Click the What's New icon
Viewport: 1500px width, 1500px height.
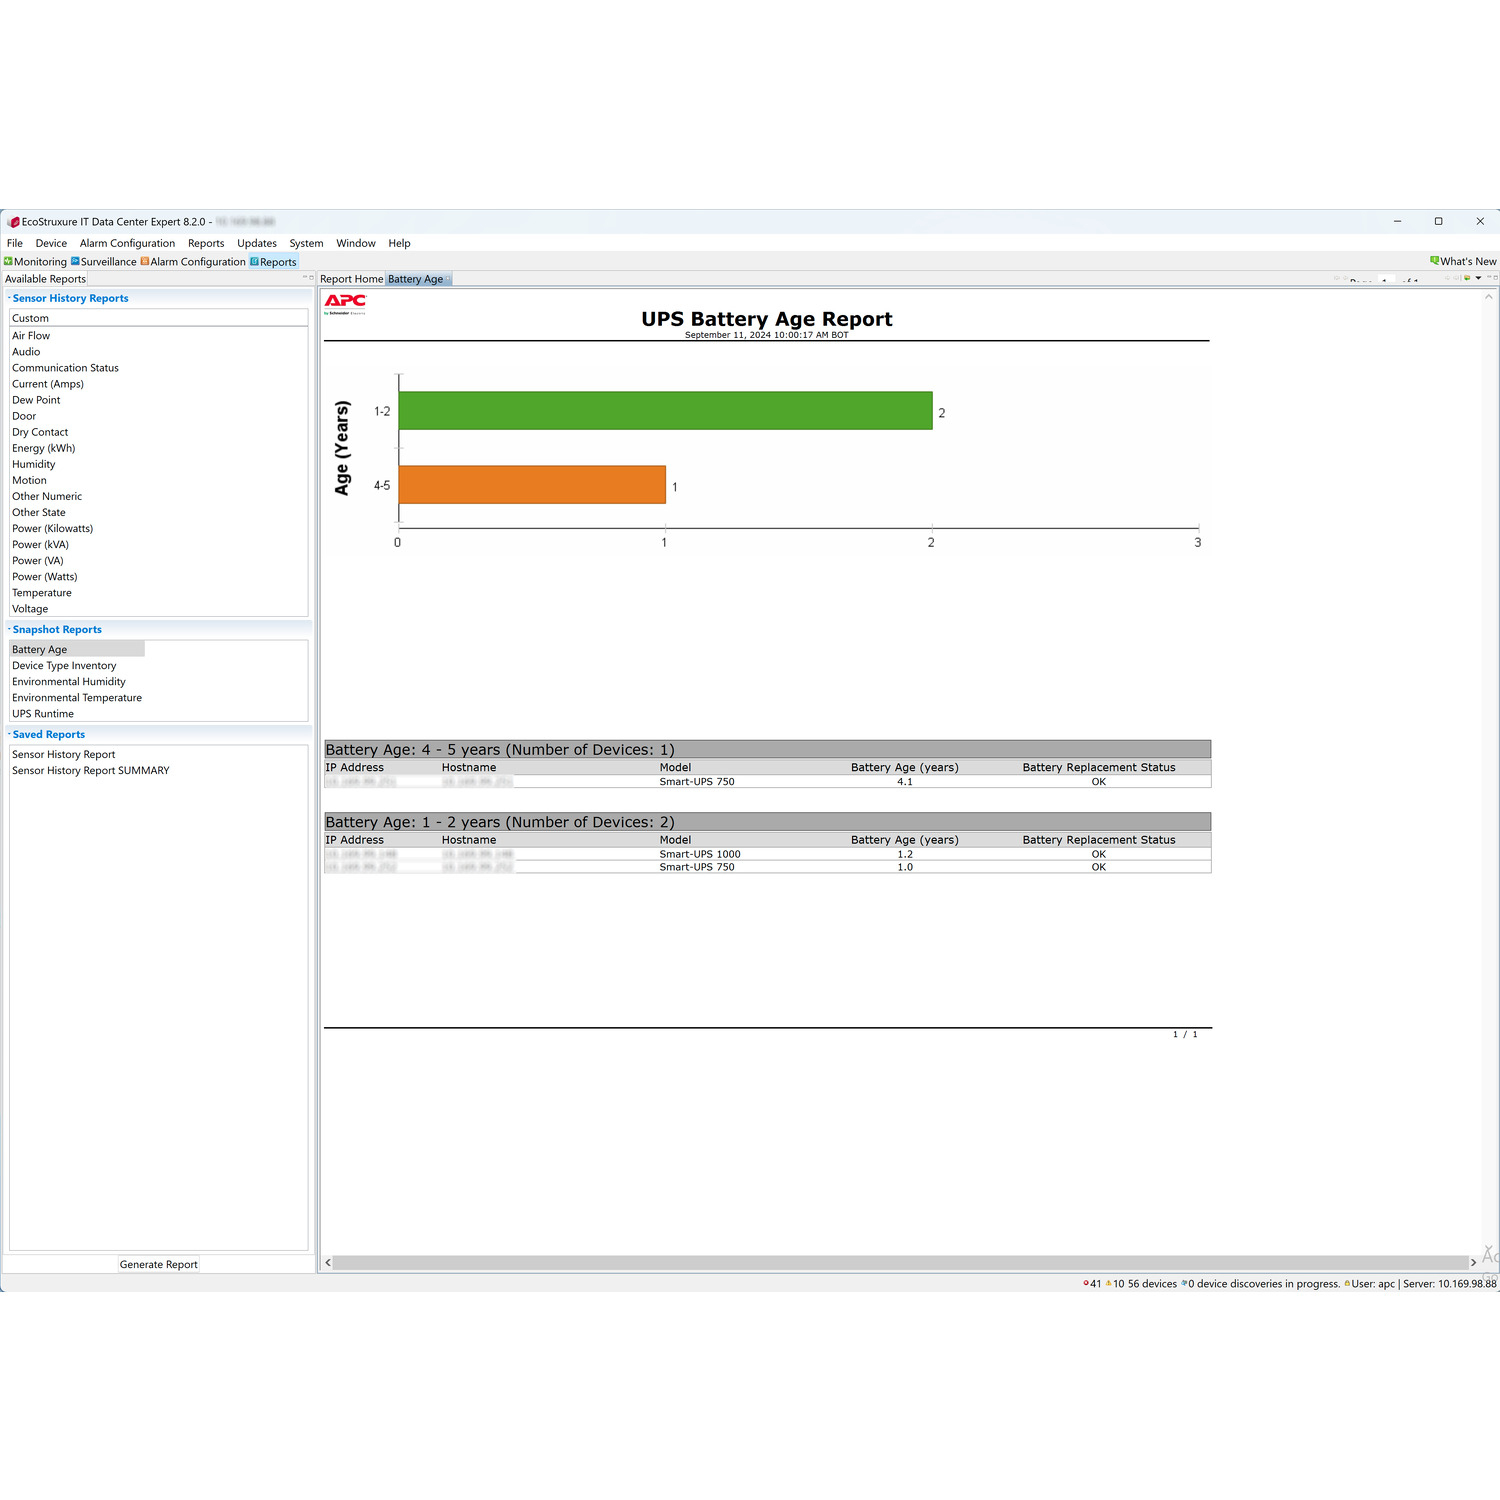point(1434,261)
